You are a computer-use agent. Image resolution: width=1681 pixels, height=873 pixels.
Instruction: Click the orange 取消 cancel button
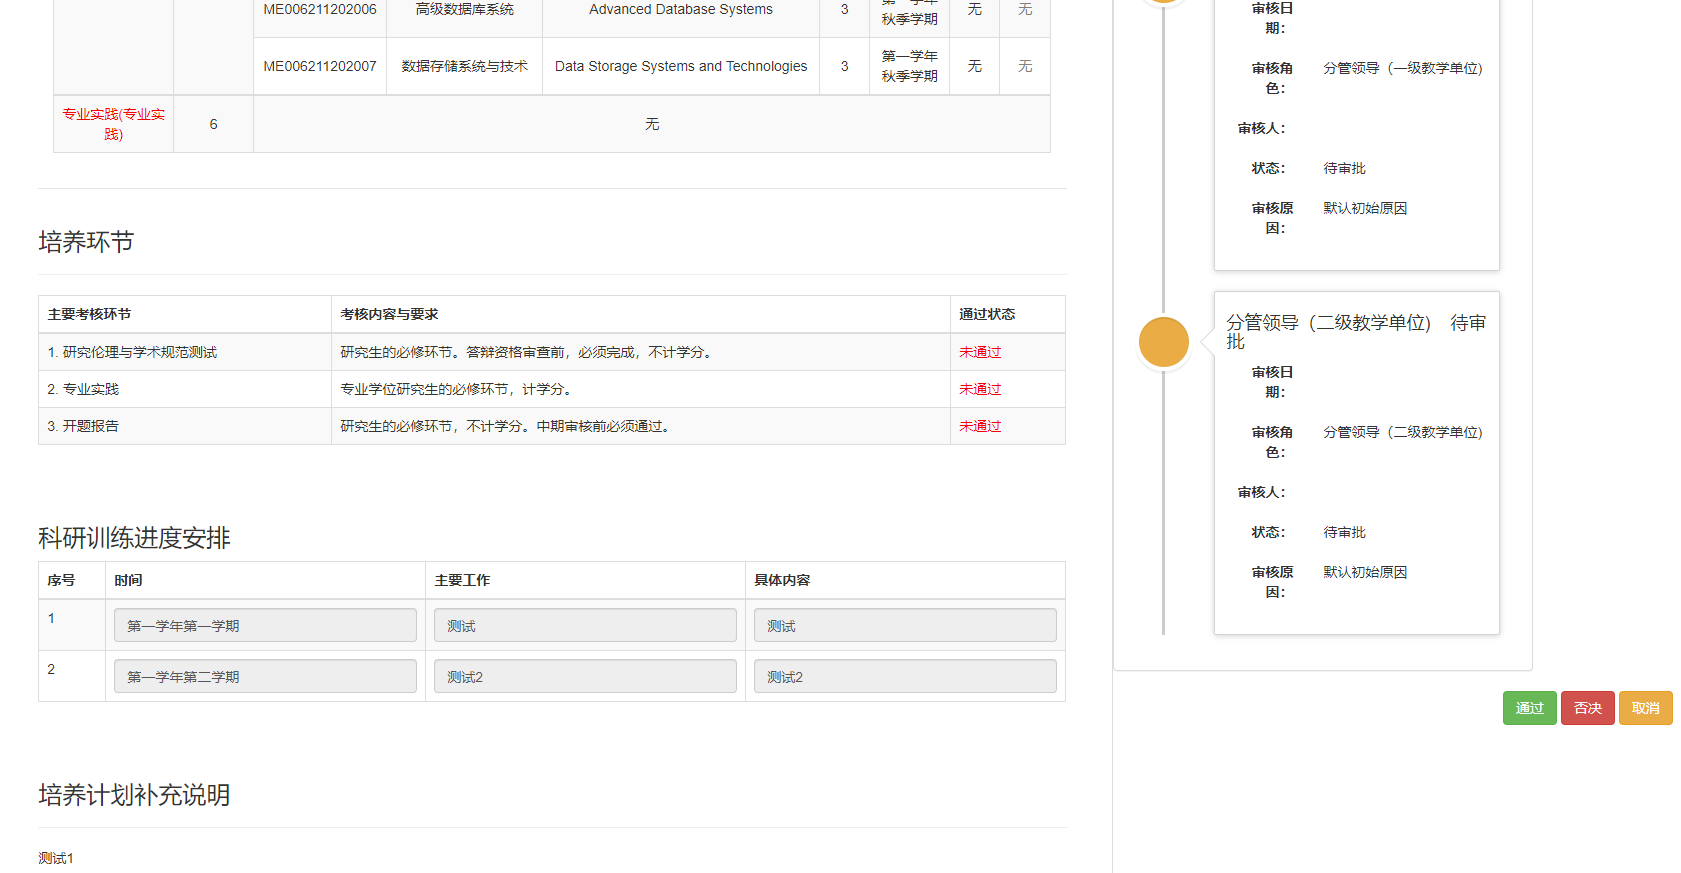pos(1645,708)
